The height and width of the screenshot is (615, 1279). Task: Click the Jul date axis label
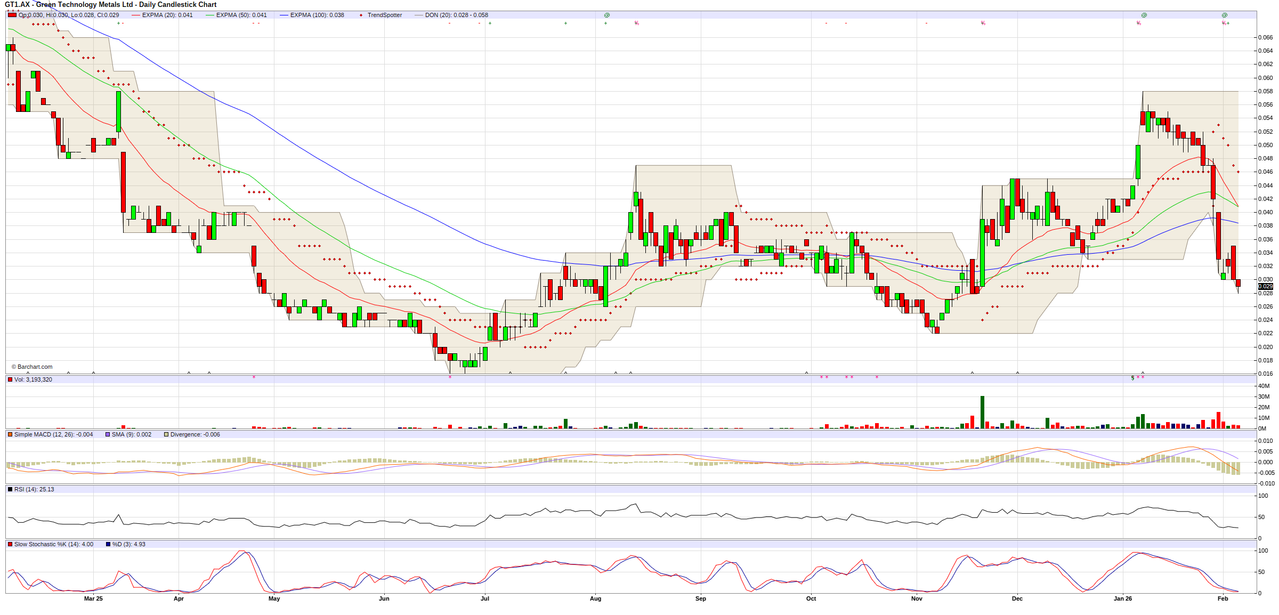coord(485,599)
